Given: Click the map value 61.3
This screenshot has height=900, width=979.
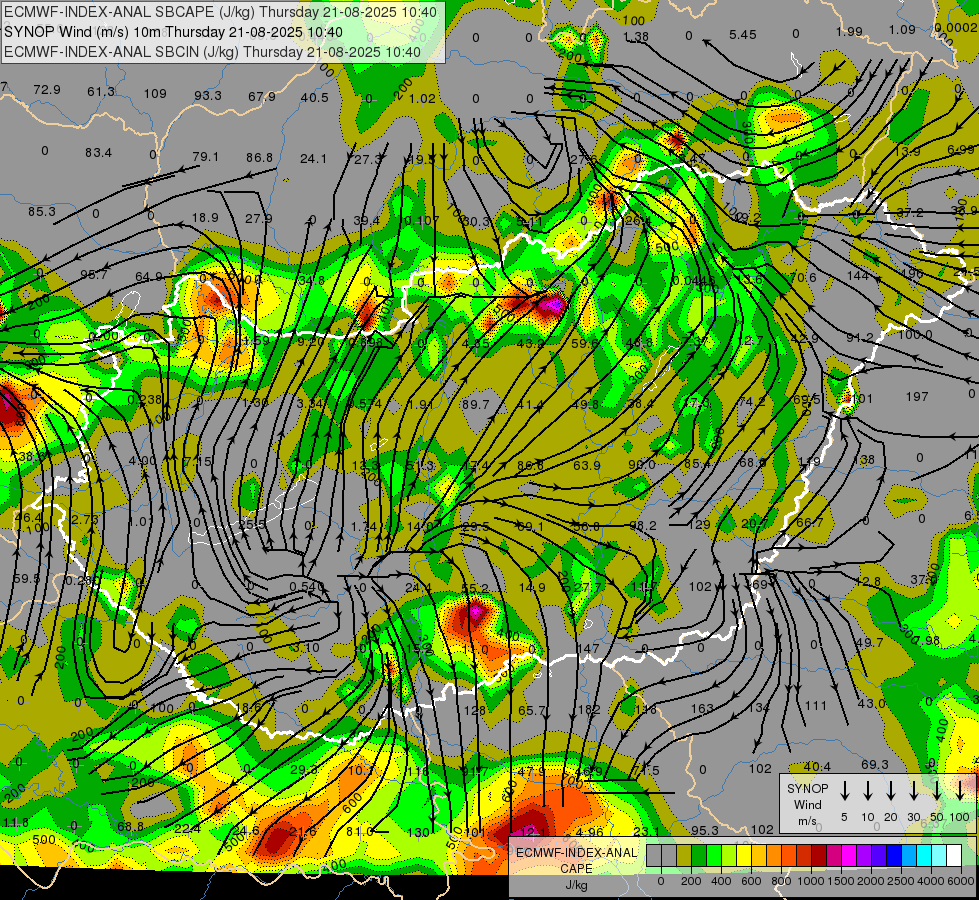Looking at the screenshot, I should (101, 92).
